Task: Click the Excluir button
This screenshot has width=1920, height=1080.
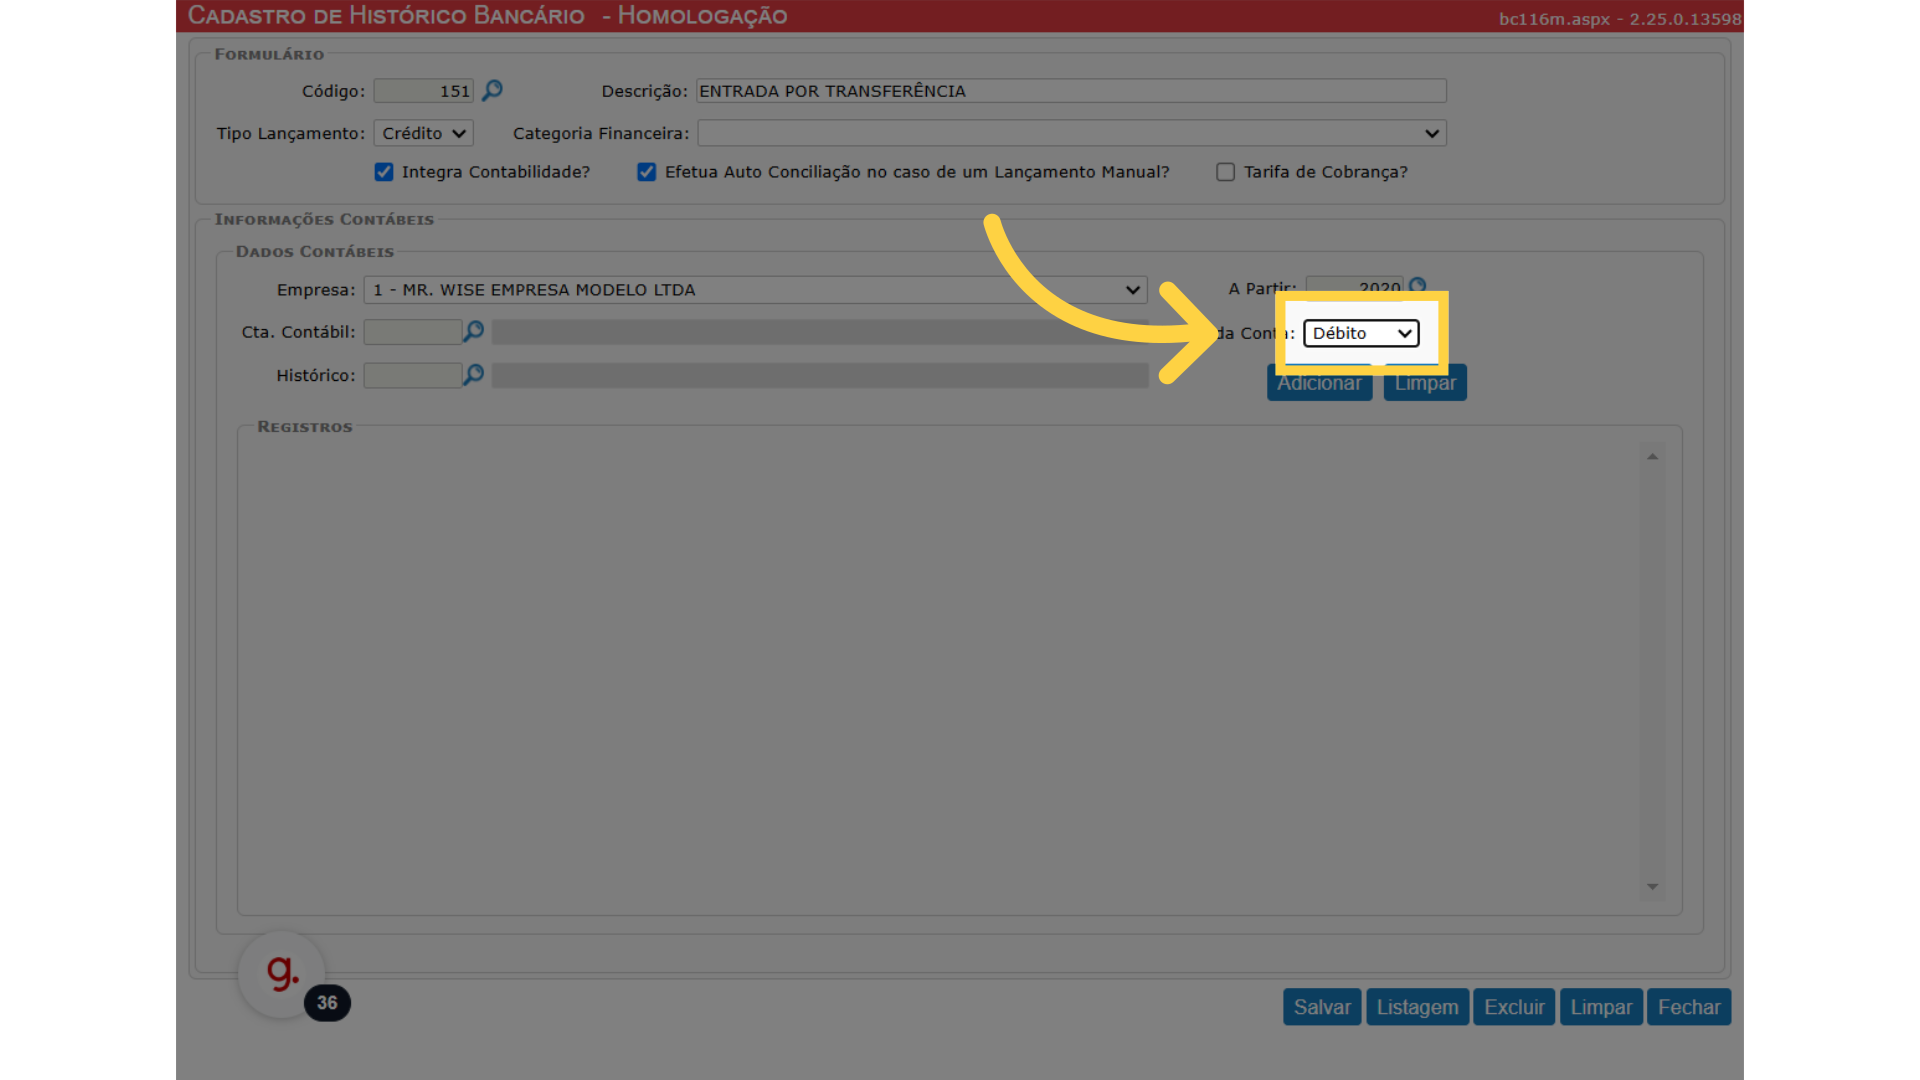Action: click(x=1514, y=1007)
